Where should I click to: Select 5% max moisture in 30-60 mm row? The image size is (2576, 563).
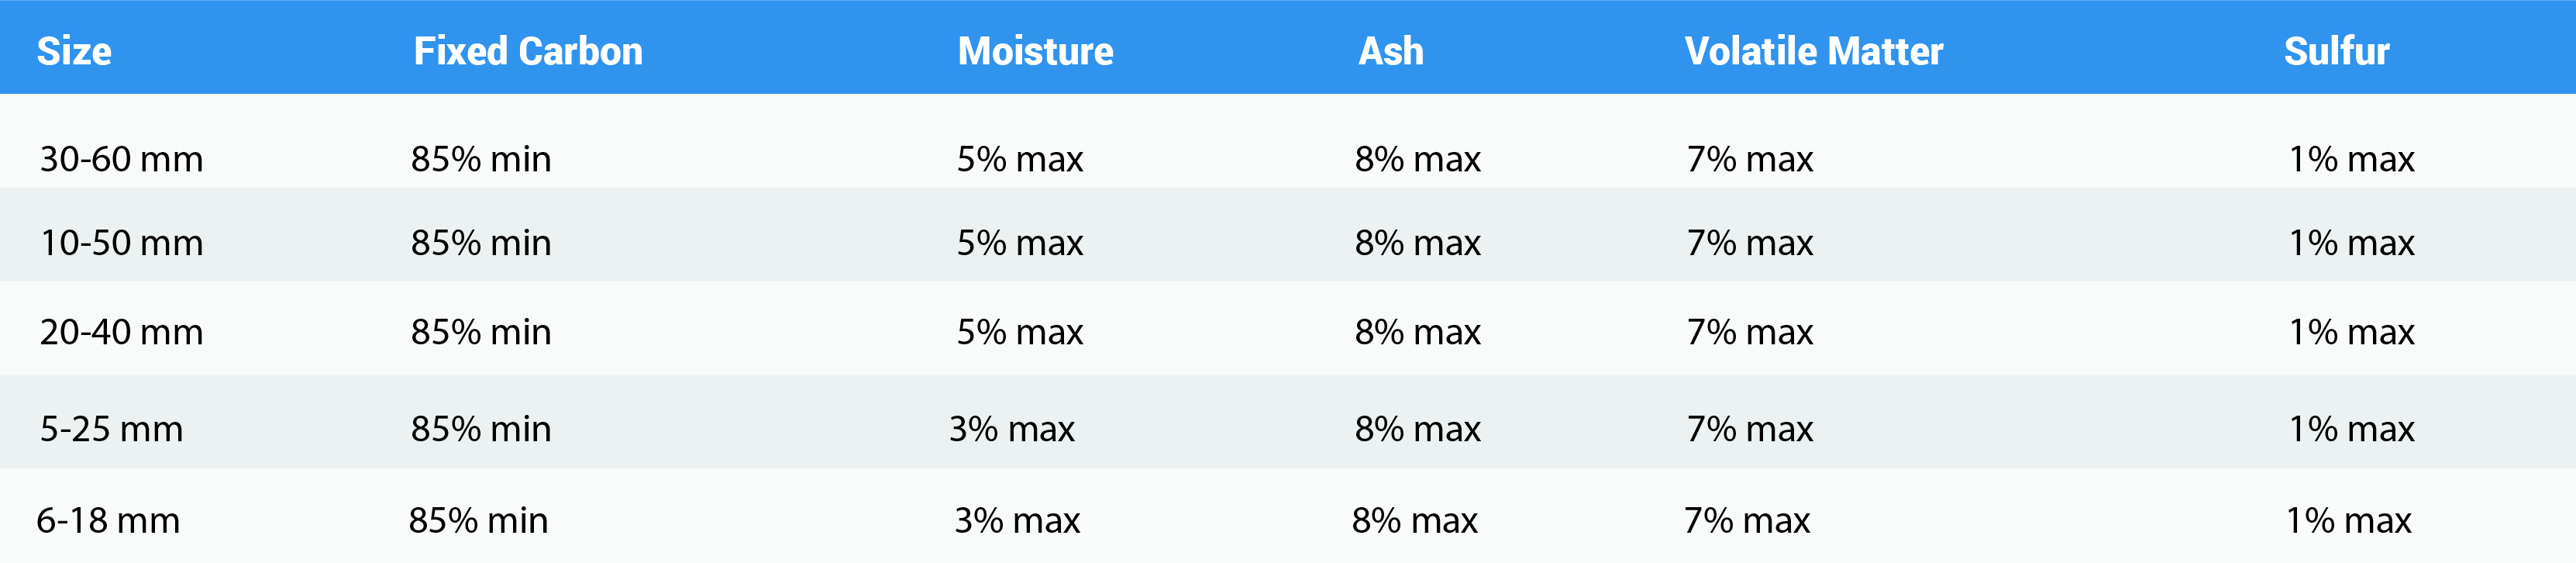coord(1020,159)
